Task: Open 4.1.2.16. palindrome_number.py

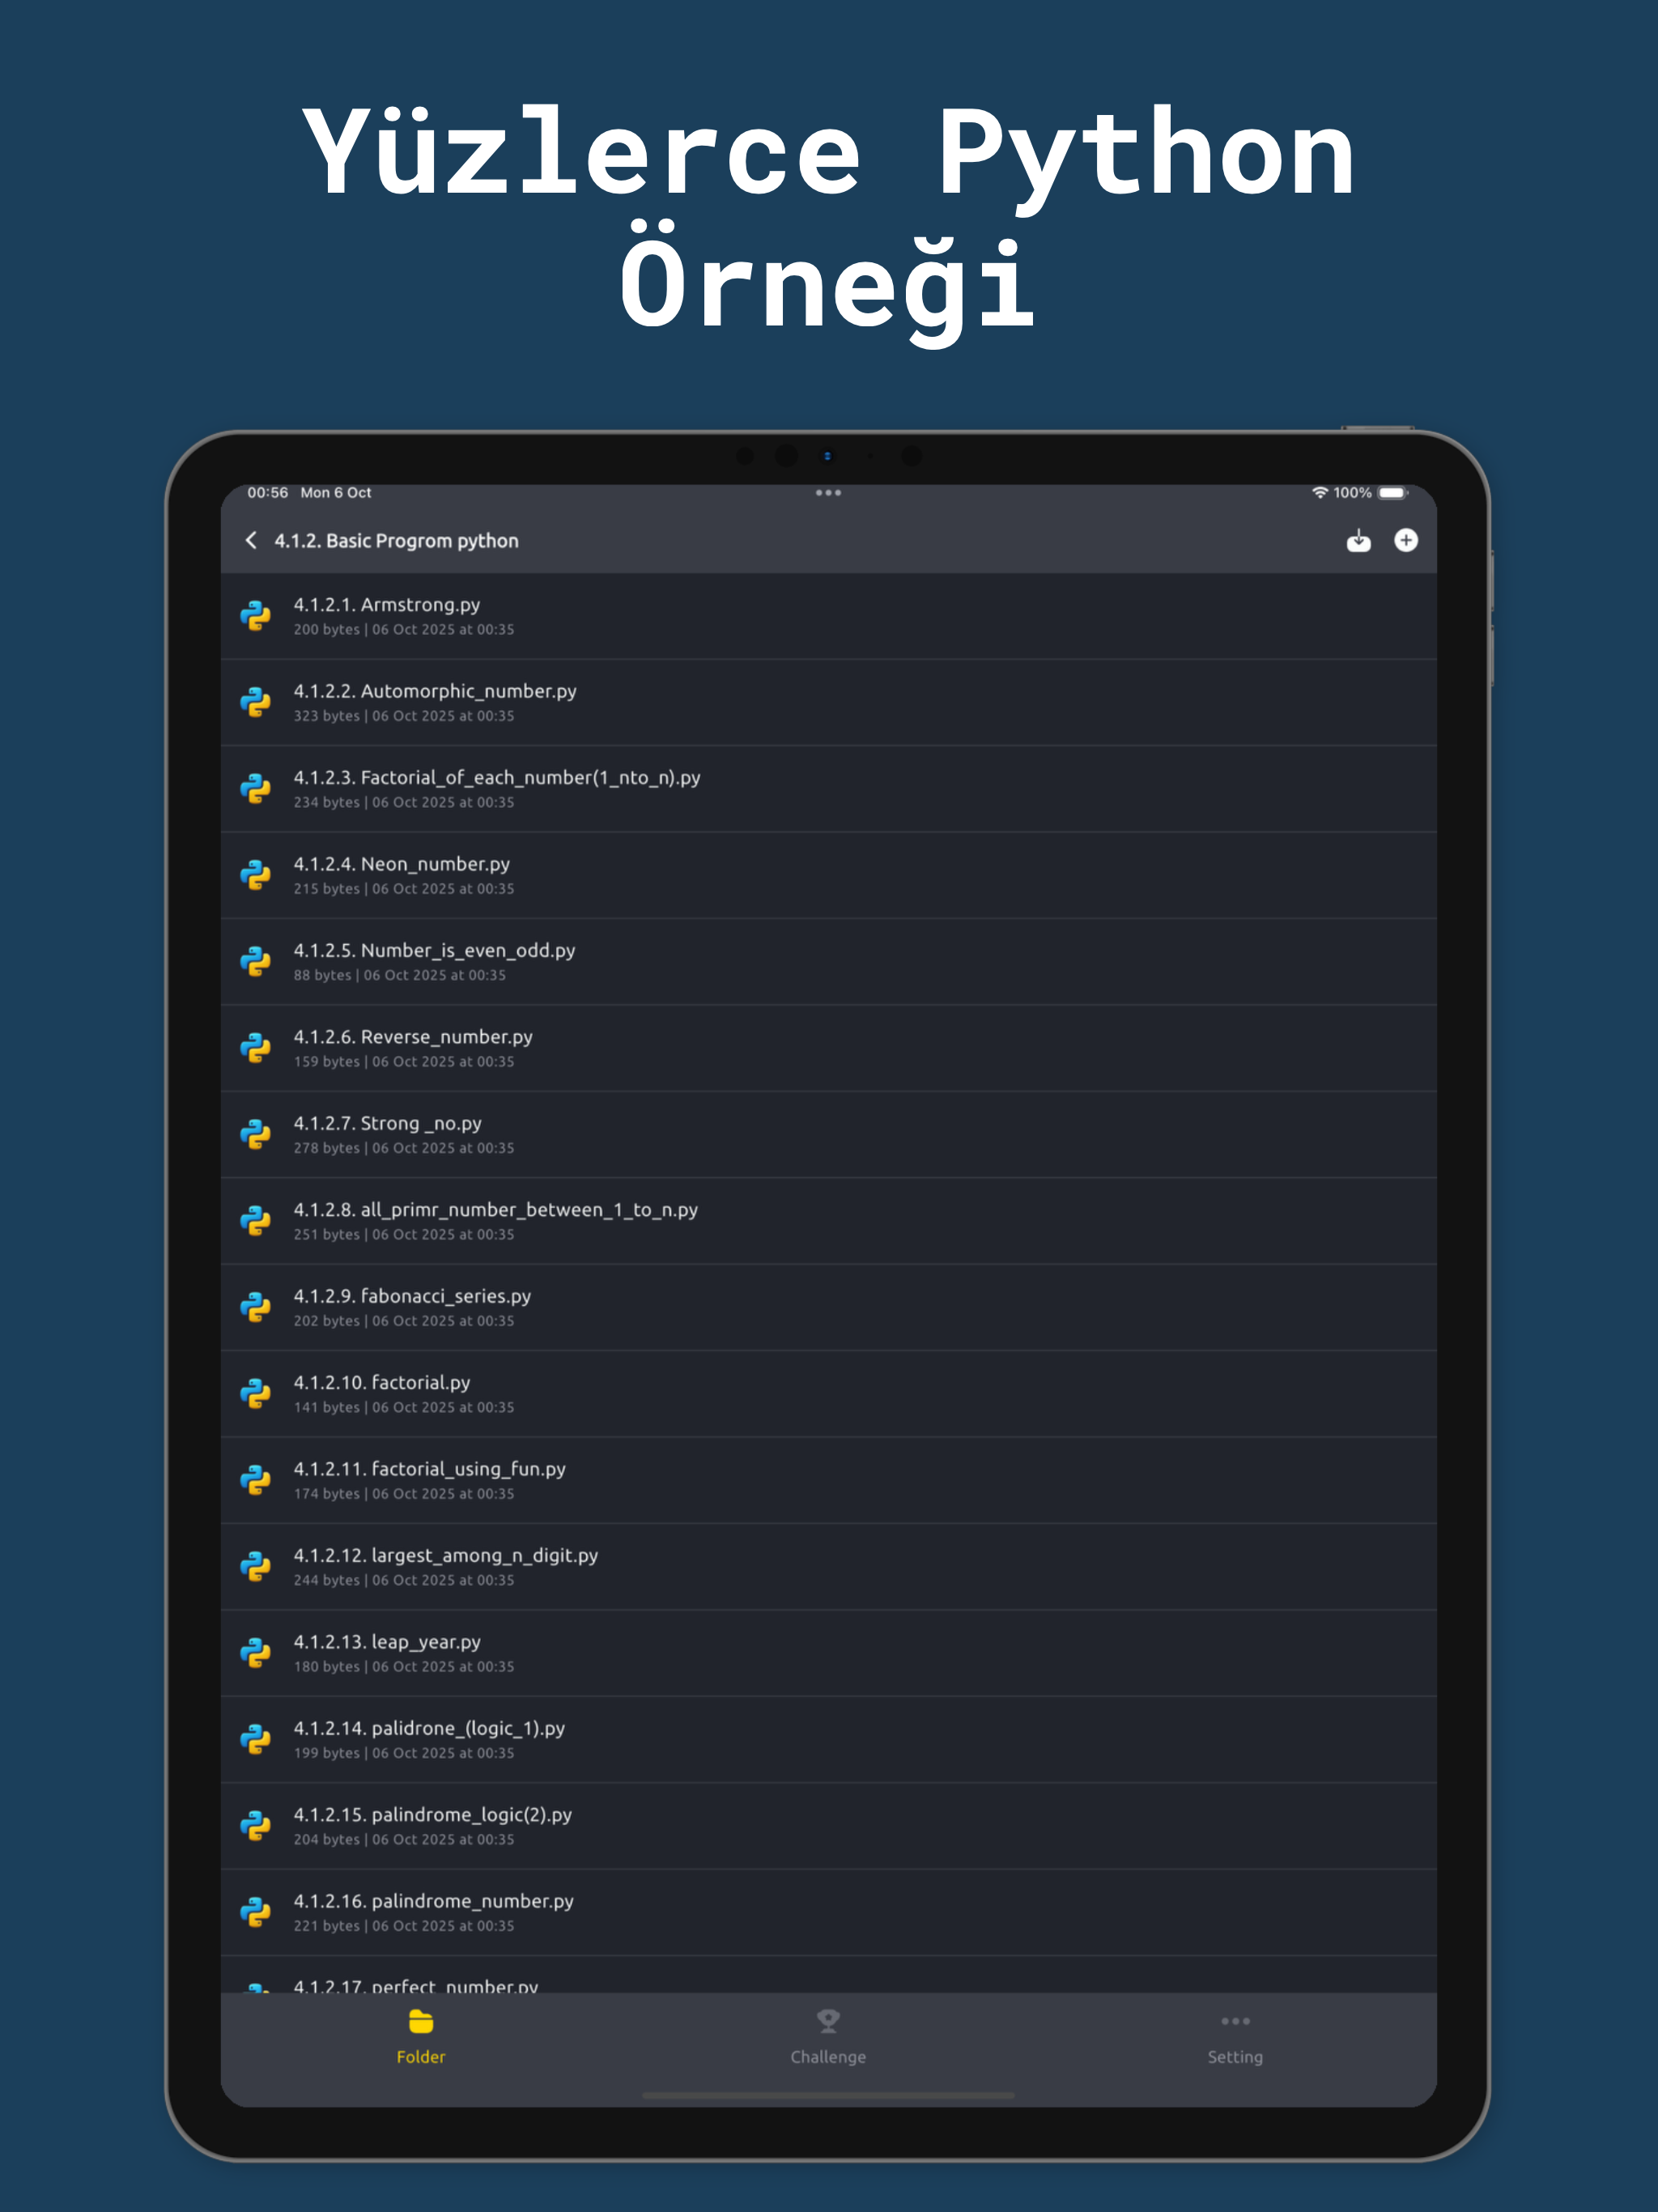Action: (x=828, y=1913)
